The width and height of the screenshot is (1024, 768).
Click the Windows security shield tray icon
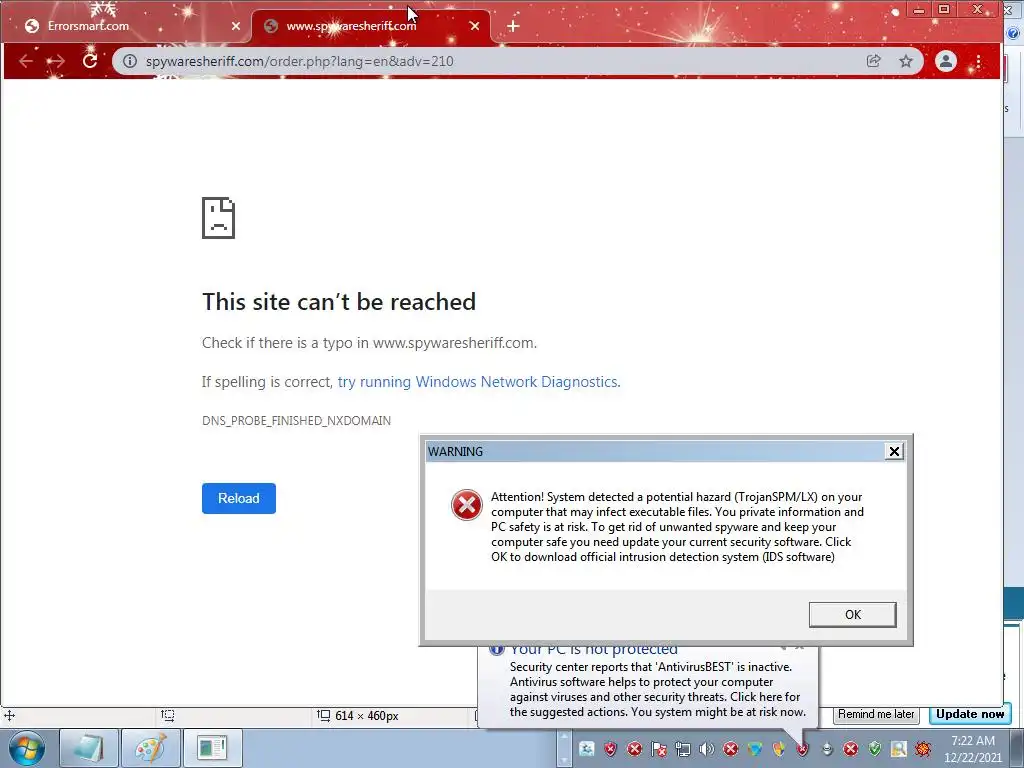pos(778,749)
